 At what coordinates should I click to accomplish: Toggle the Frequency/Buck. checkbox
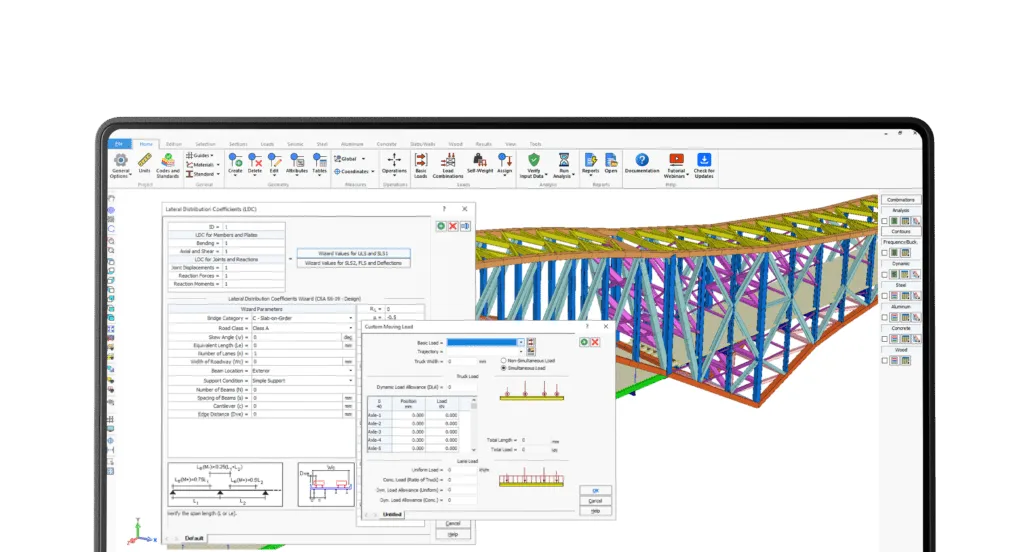pos(885,253)
